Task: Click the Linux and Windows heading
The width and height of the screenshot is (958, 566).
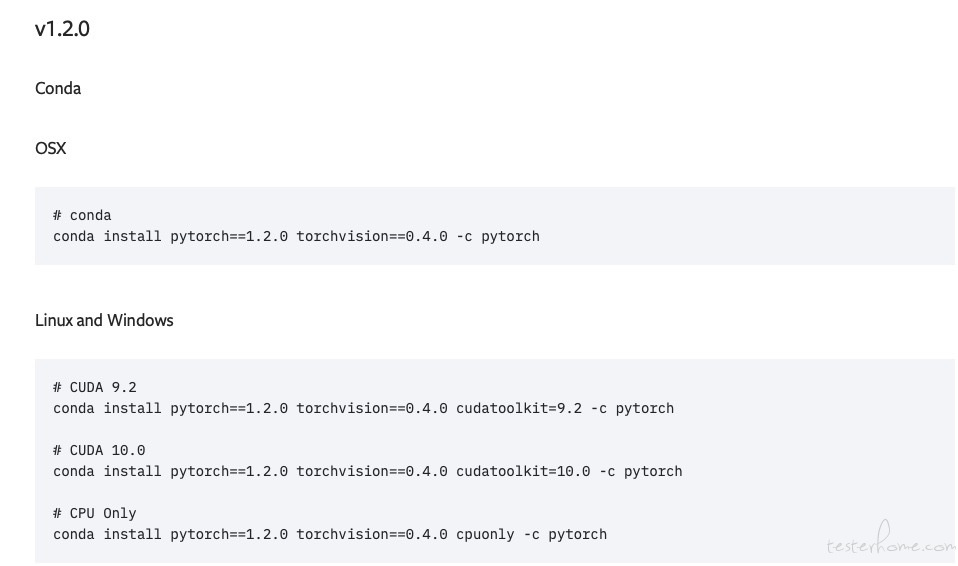Action: pyautogui.click(x=104, y=320)
